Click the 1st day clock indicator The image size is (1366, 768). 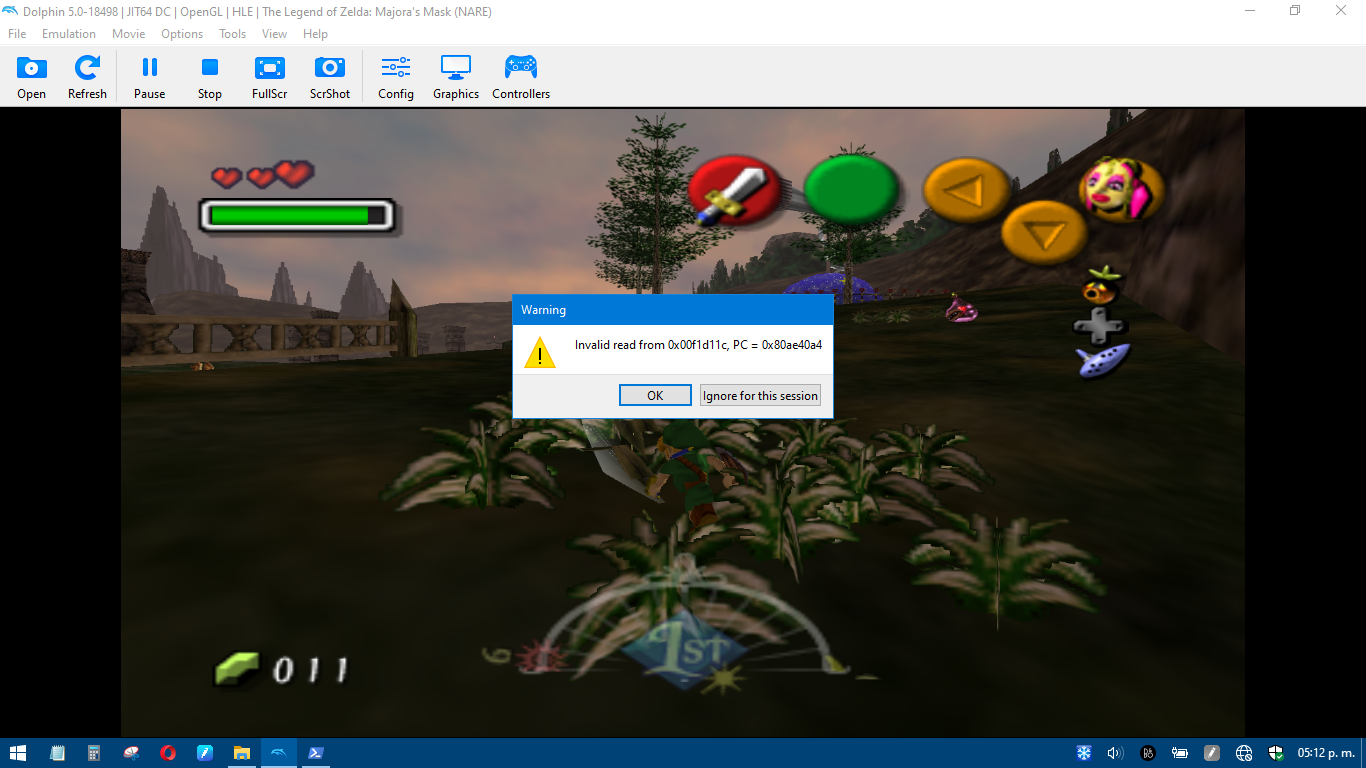[686, 650]
